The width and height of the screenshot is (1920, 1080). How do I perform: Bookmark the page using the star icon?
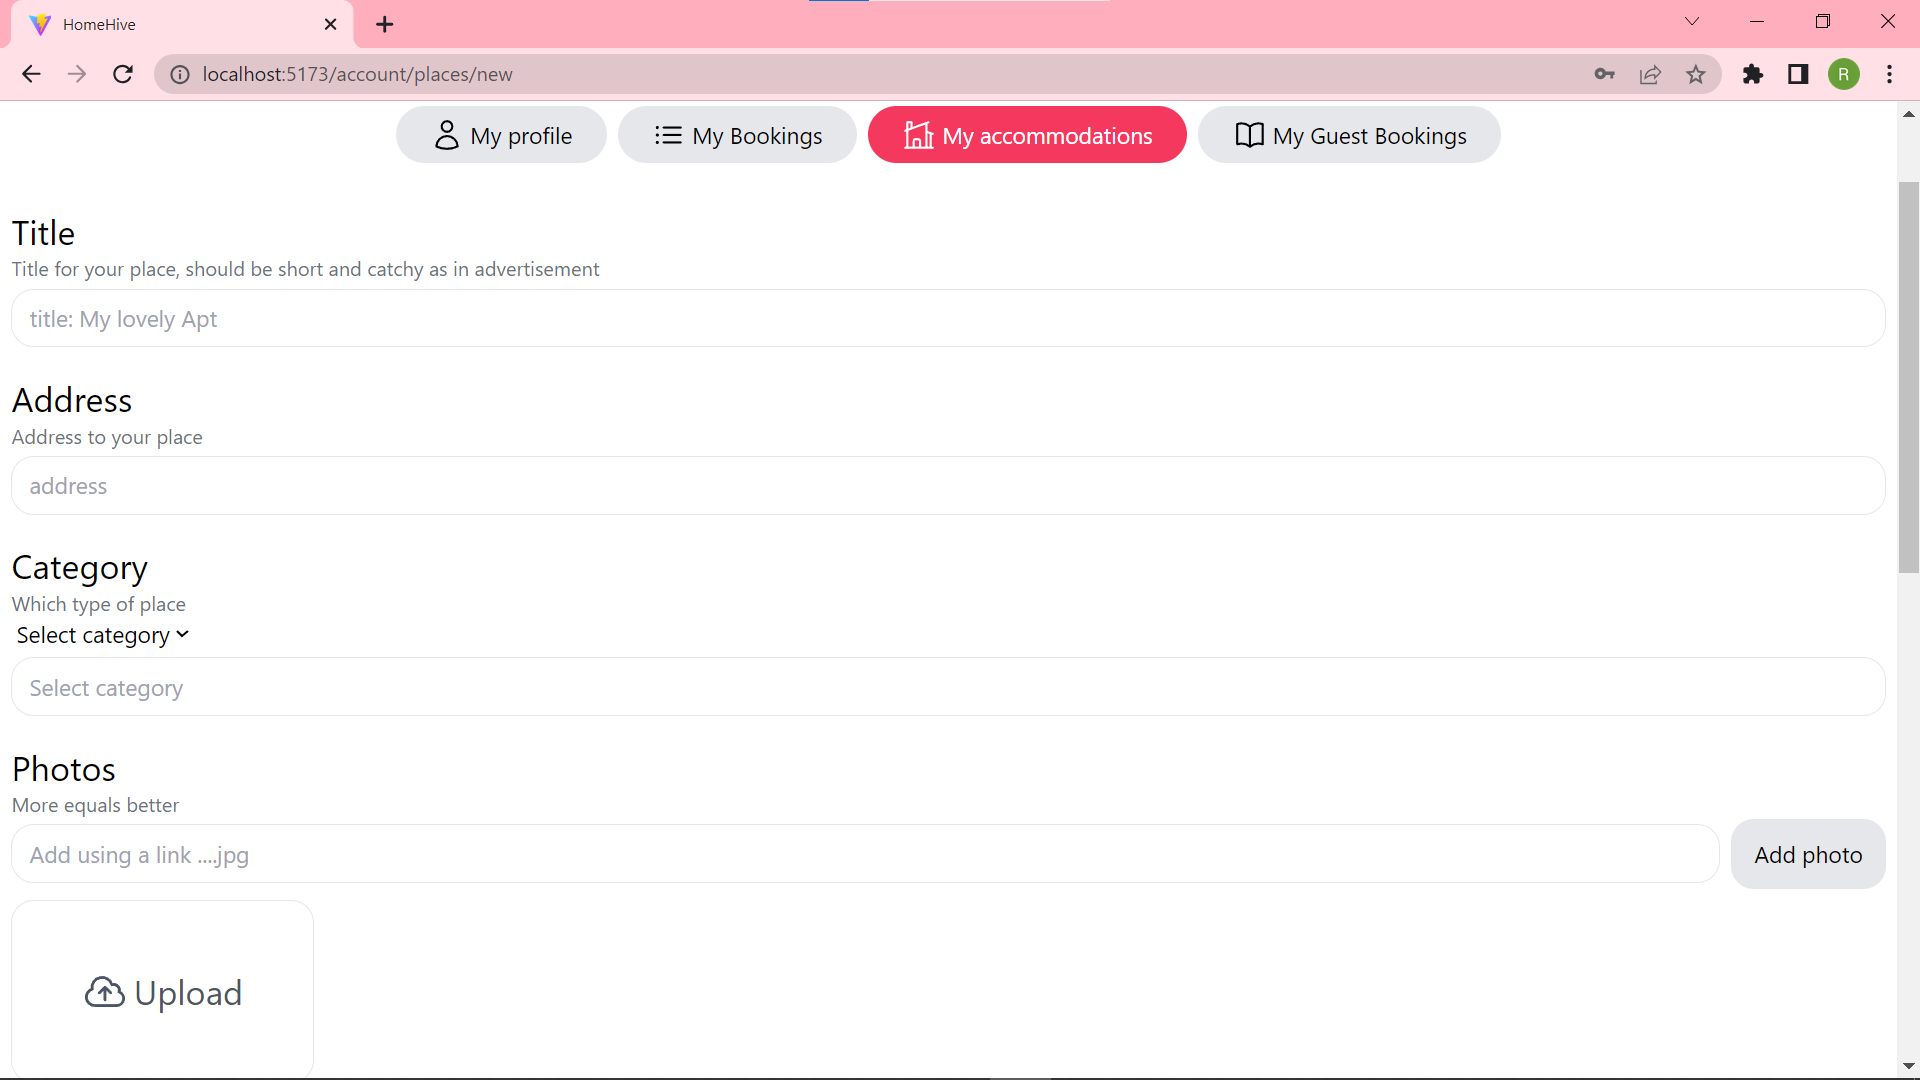click(1696, 74)
